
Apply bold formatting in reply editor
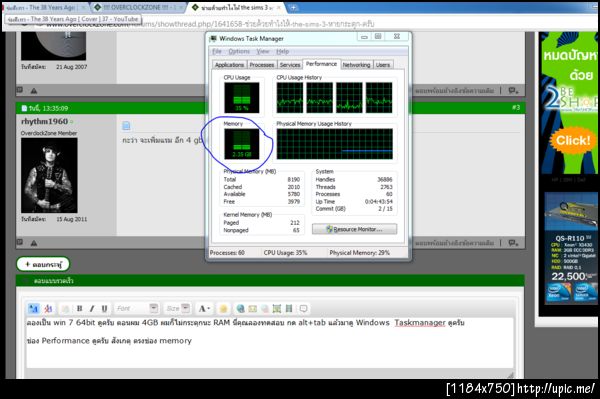(80, 308)
